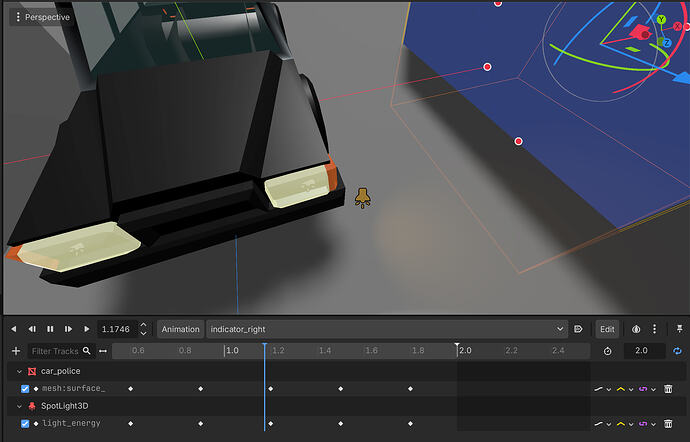Click car_police group label
690x442 pixels.
tap(61, 371)
